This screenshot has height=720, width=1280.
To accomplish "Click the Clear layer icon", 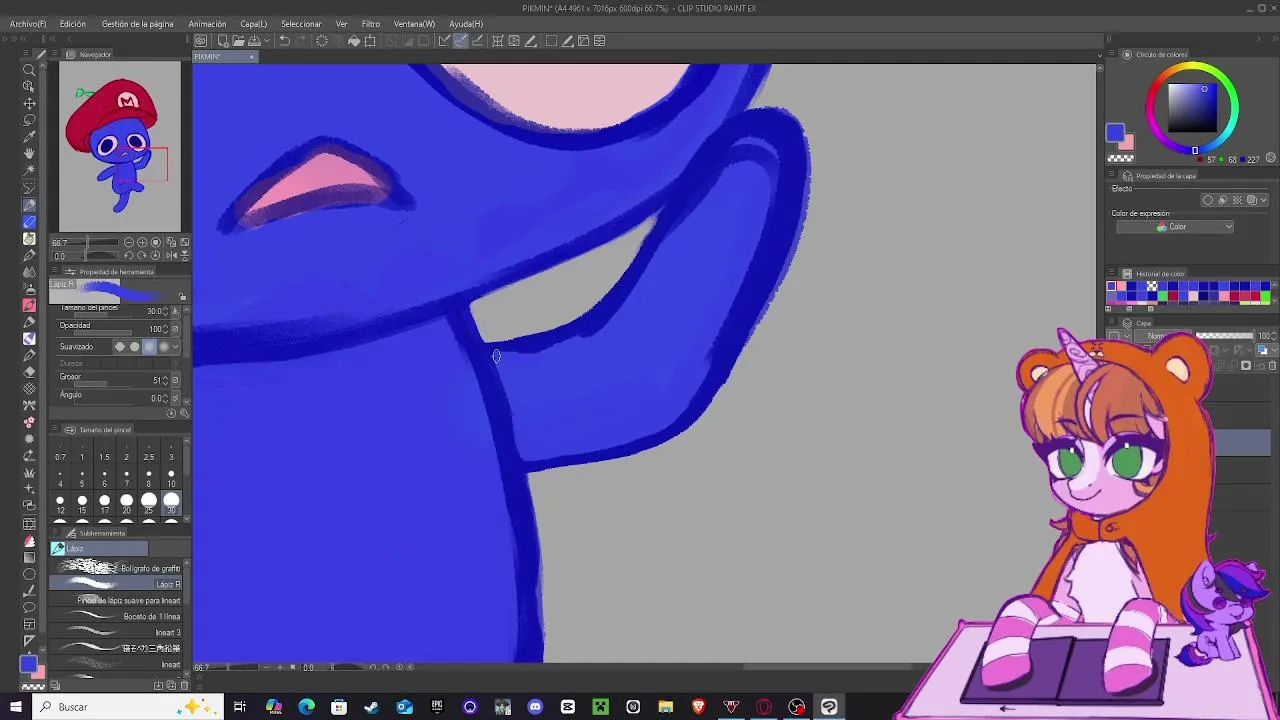I will (x=322, y=41).
